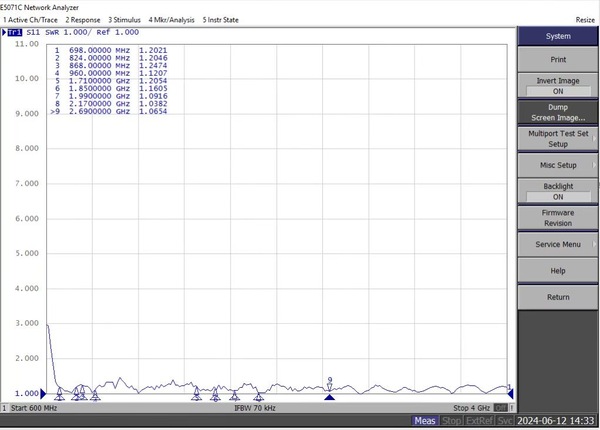600x430 pixels.
Task: Click the Help softkey
Action: click(x=557, y=271)
